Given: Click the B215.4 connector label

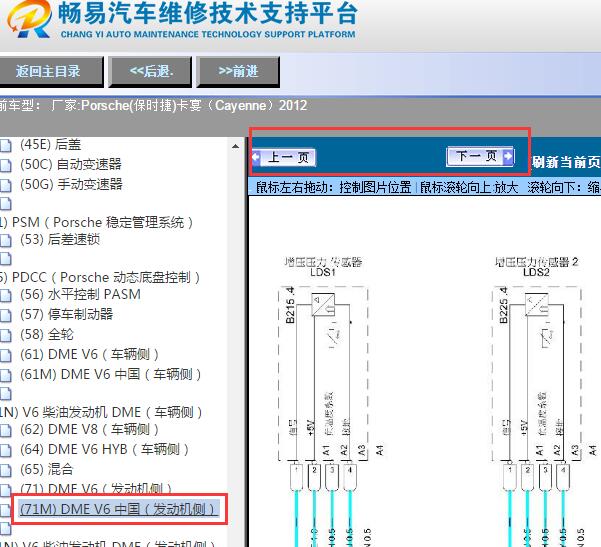Looking at the screenshot, I should coord(290,305).
